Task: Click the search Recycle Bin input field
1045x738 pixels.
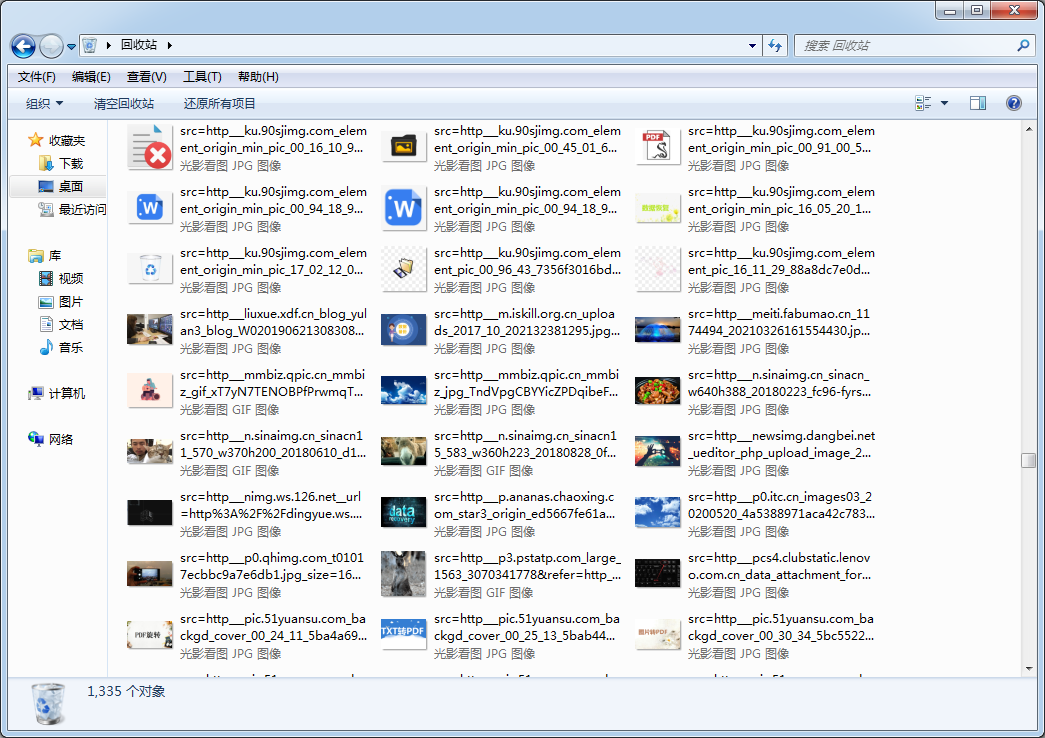Action: [x=905, y=46]
